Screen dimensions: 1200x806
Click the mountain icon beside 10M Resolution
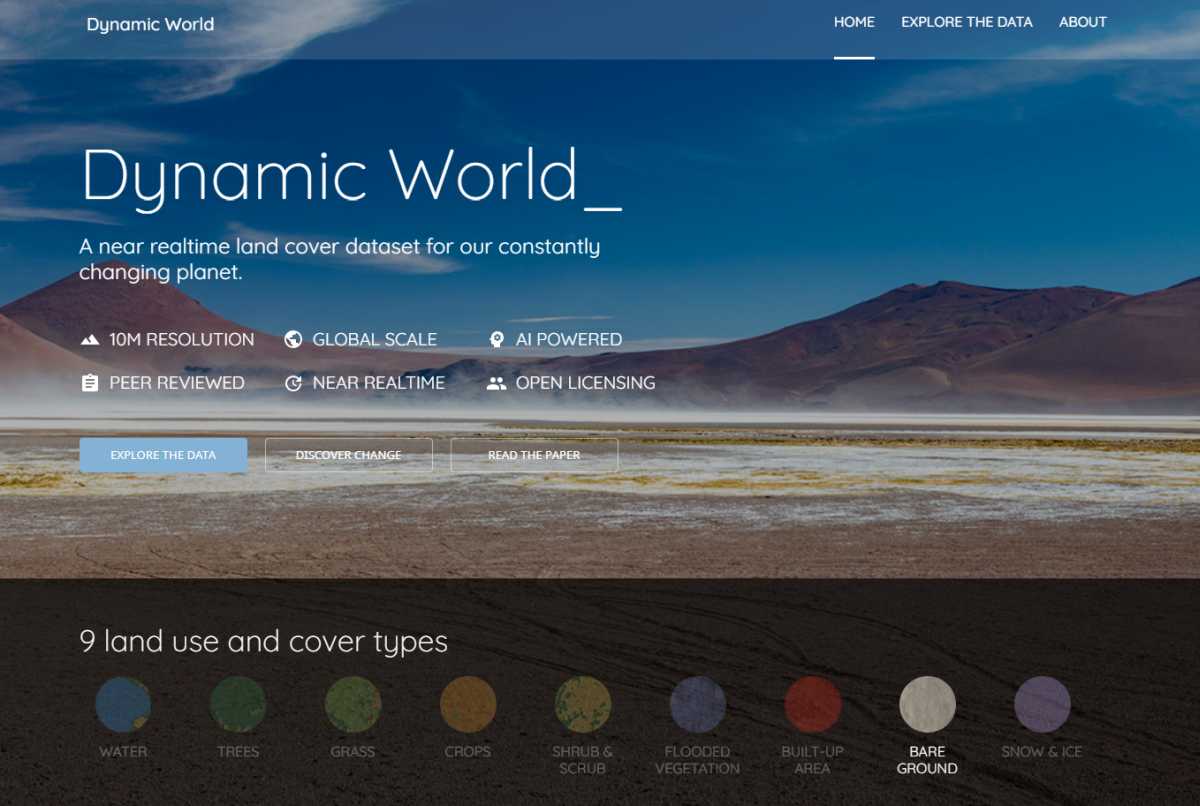pos(90,340)
